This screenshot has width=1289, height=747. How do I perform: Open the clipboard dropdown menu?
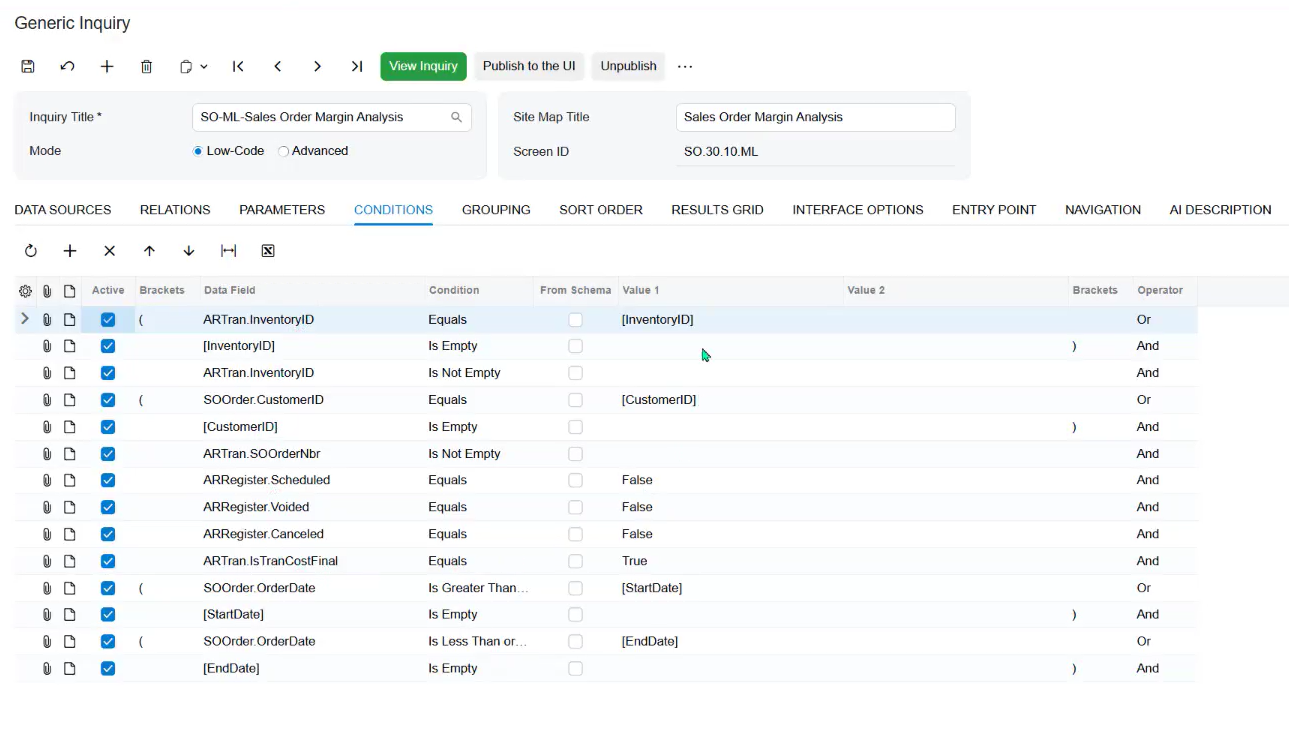click(x=193, y=67)
